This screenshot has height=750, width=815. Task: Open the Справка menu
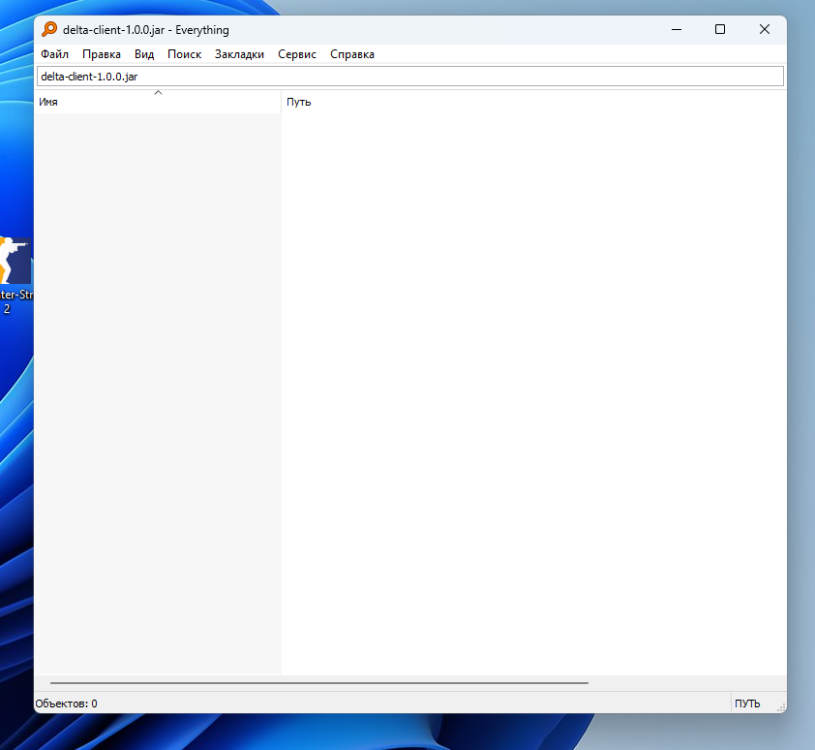352,54
